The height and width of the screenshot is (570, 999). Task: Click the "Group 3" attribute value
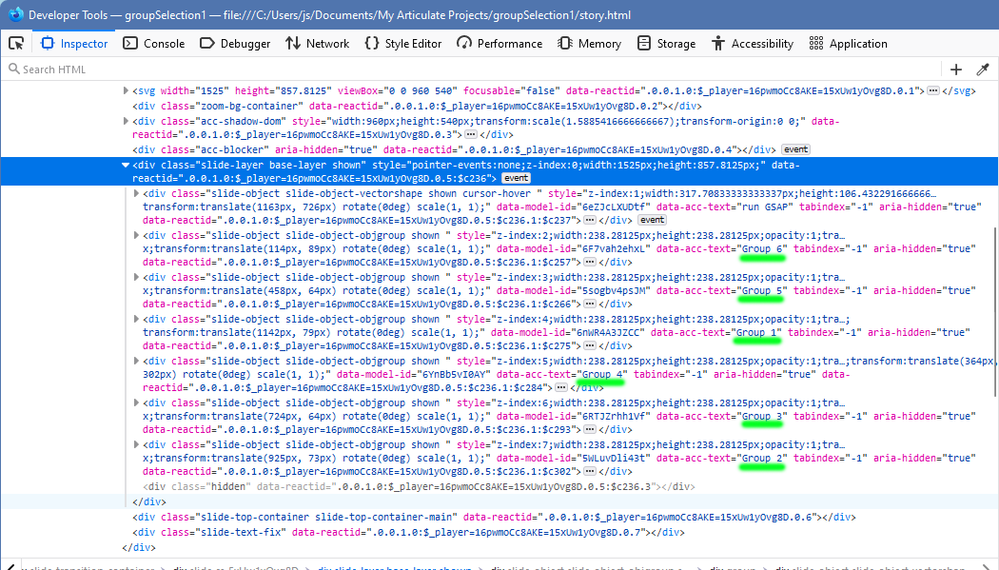(x=763, y=417)
